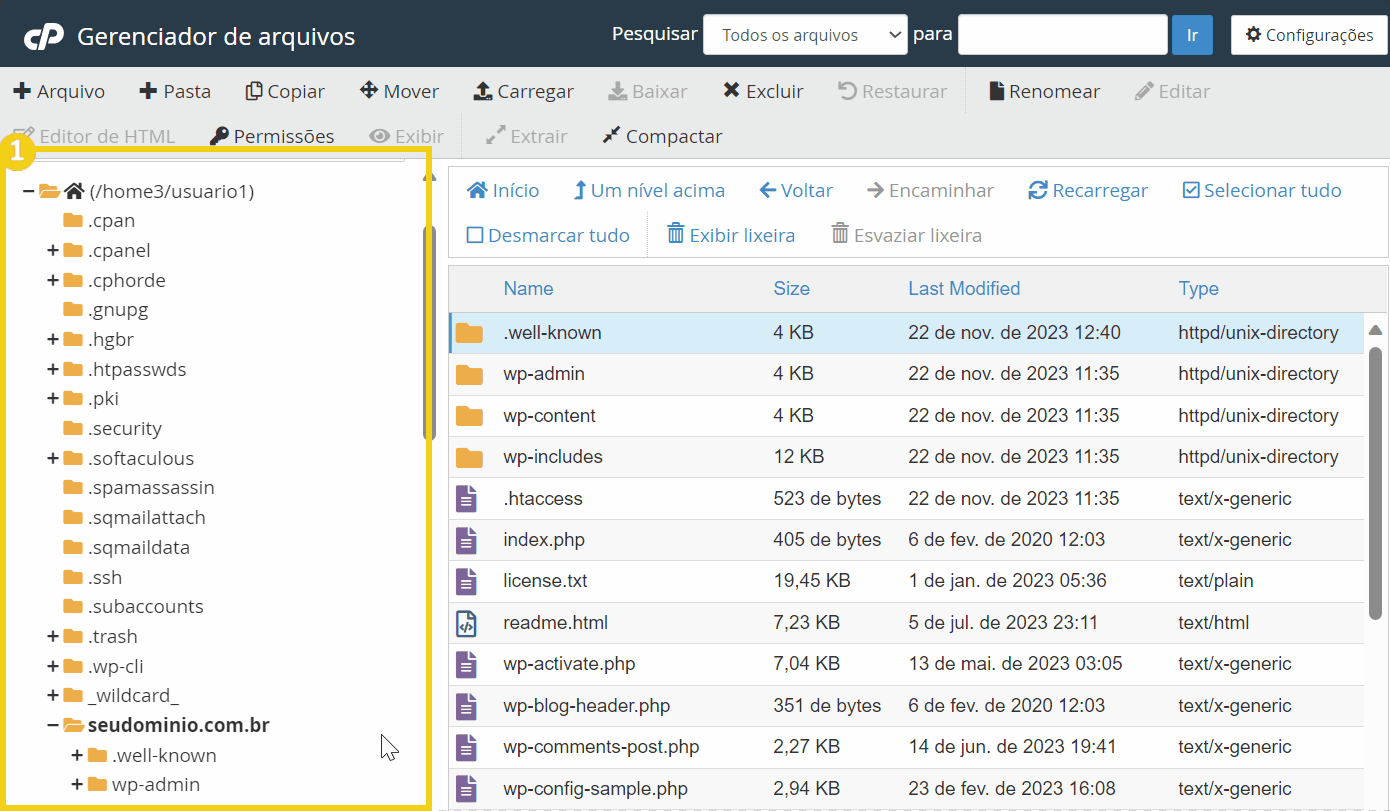This screenshot has height=811, width=1390.
Task: Expand the _wildcard_ tree folder
Action: point(53,695)
